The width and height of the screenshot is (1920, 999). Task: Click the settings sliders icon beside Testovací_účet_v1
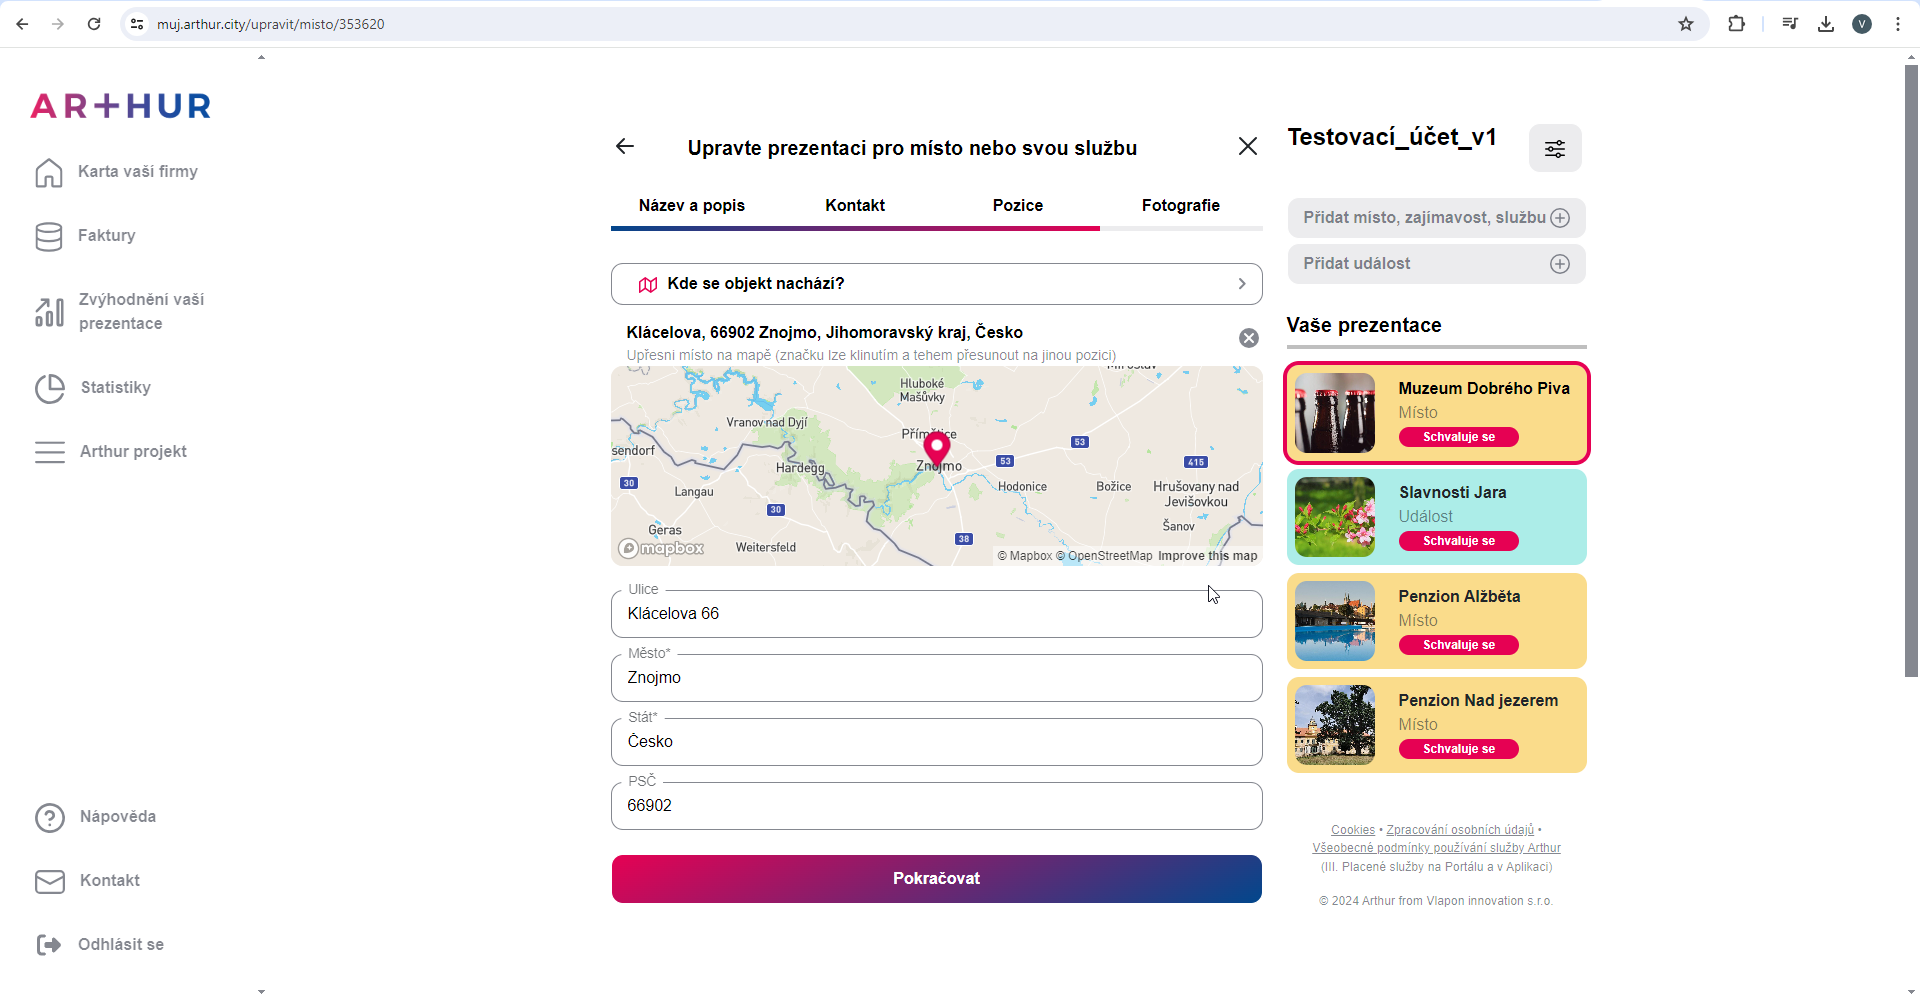click(x=1555, y=149)
